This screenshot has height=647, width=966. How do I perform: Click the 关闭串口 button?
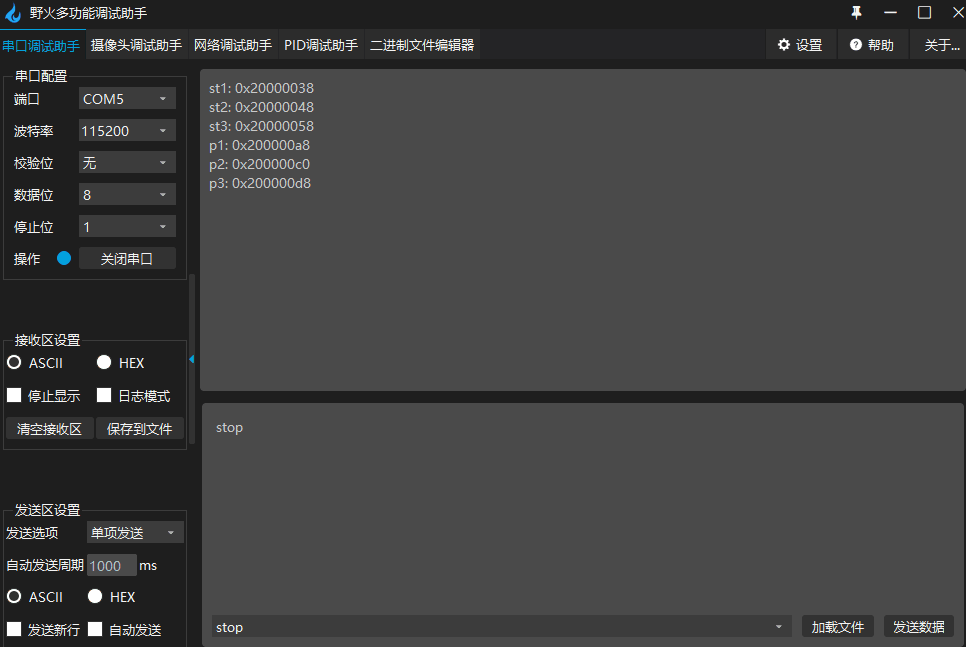[x=127, y=259]
